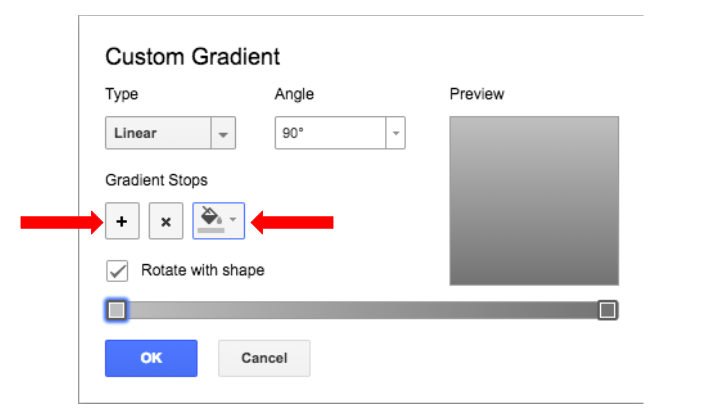The width and height of the screenshot is (717, 418).
Task: Click the Preview label text
Action: (x=477, y=95)
